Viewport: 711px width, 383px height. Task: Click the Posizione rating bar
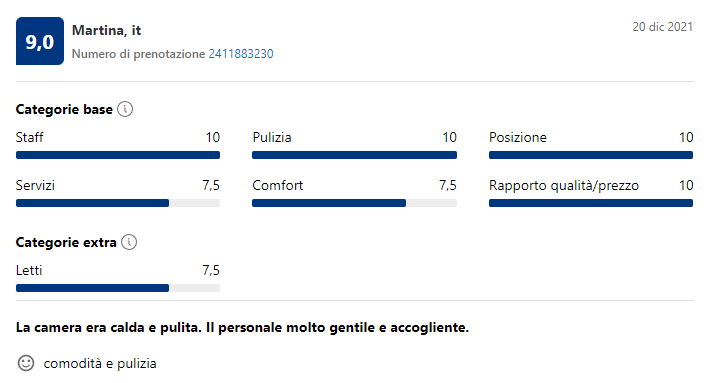click(591, 155)
